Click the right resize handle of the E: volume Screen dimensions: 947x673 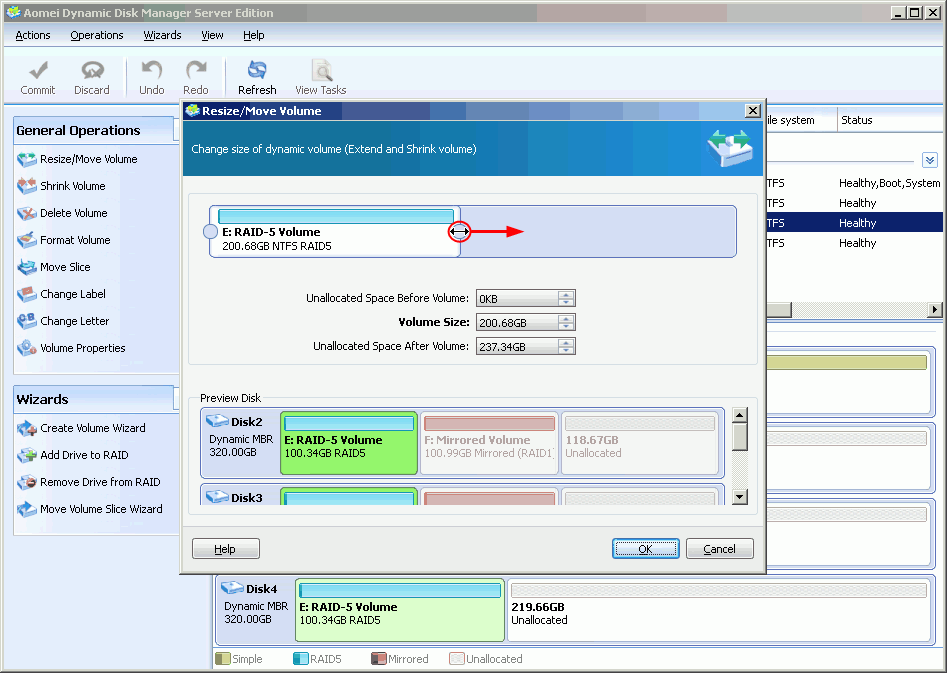pyautogui.click(x=459, y=231)
